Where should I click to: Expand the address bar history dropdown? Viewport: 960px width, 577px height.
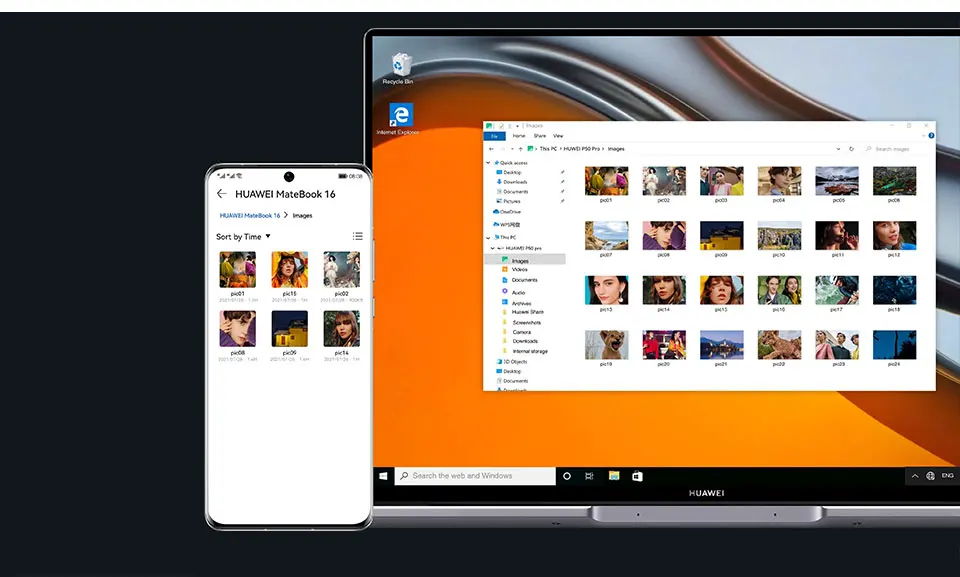[838, 149]
